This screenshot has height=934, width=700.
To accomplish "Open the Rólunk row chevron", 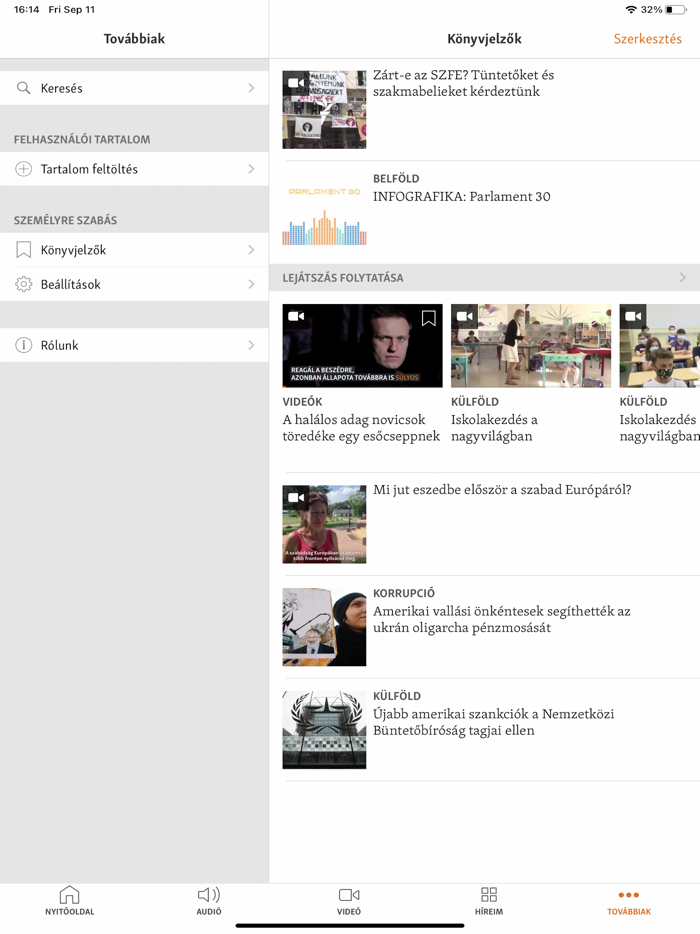I will [251, 345].
